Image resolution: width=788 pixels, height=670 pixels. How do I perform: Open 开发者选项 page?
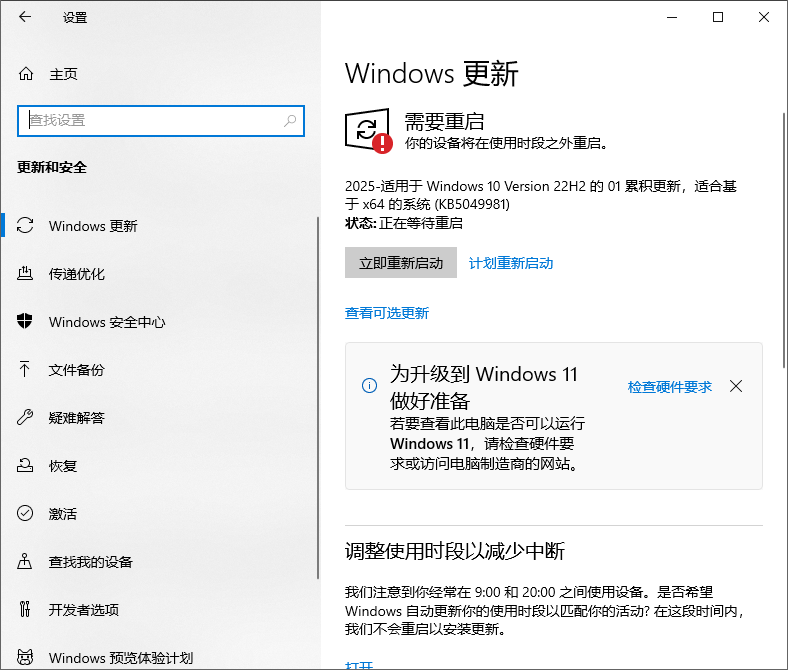click(160, 609)
